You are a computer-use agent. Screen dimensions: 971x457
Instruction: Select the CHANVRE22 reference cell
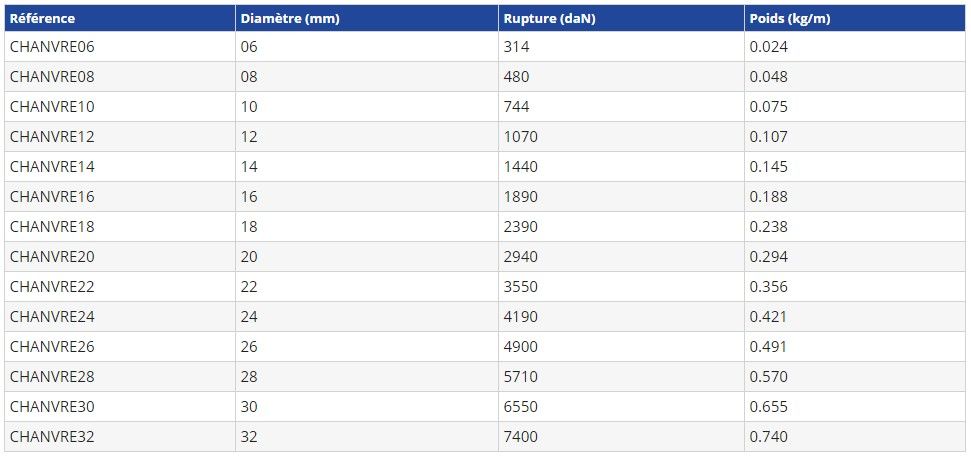click(52, 287)
